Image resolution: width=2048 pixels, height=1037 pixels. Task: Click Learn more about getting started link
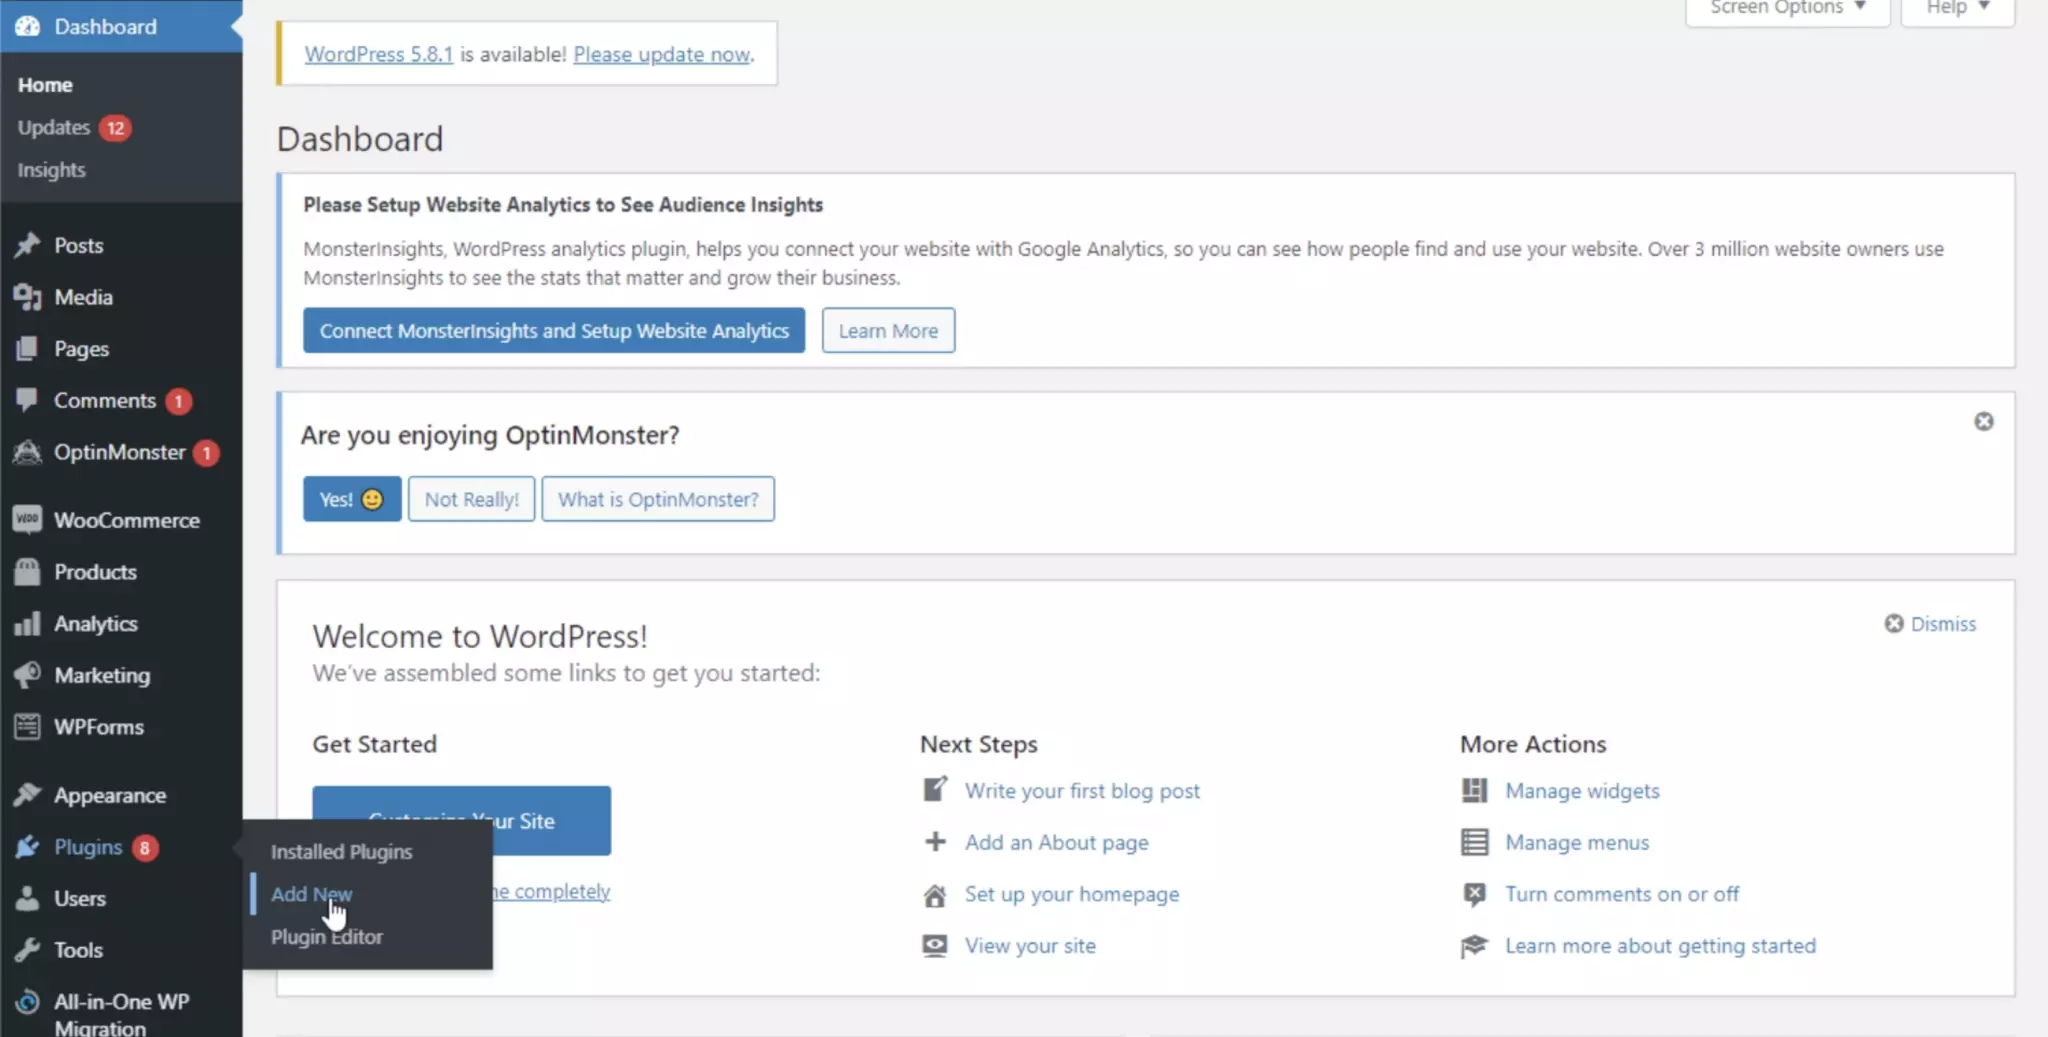[x=1661, y=946]
